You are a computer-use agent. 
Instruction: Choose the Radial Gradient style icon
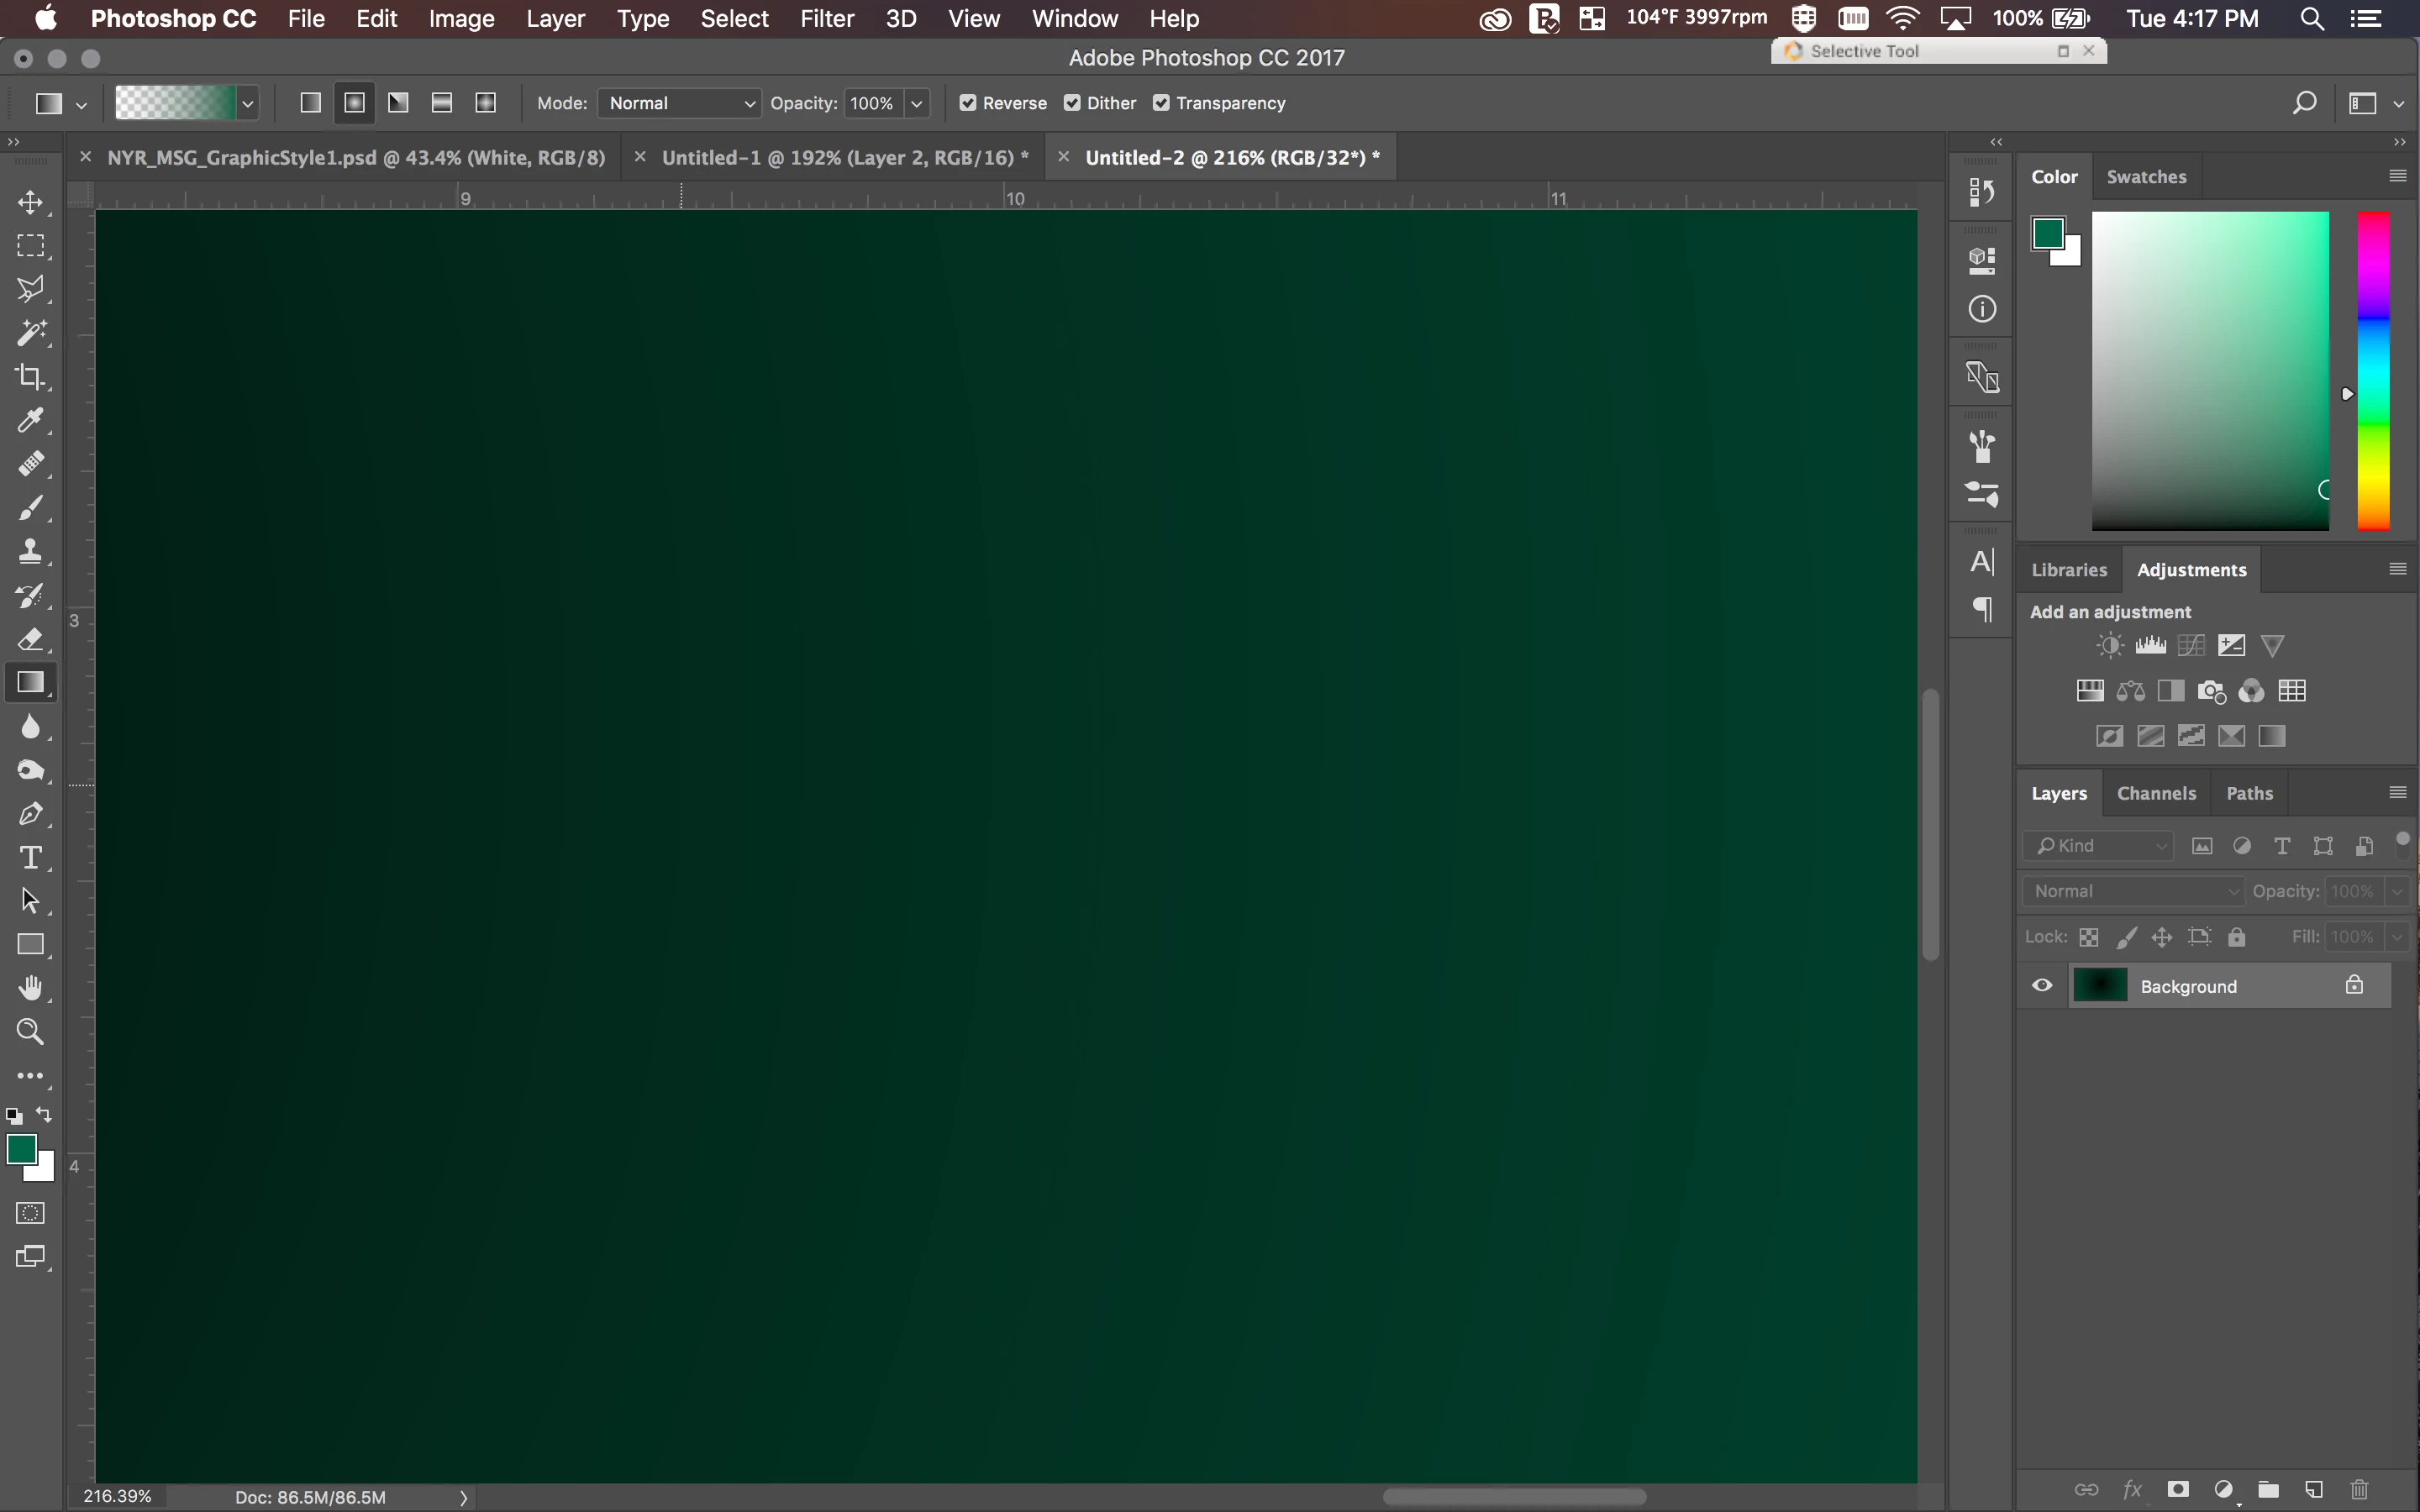354,103
